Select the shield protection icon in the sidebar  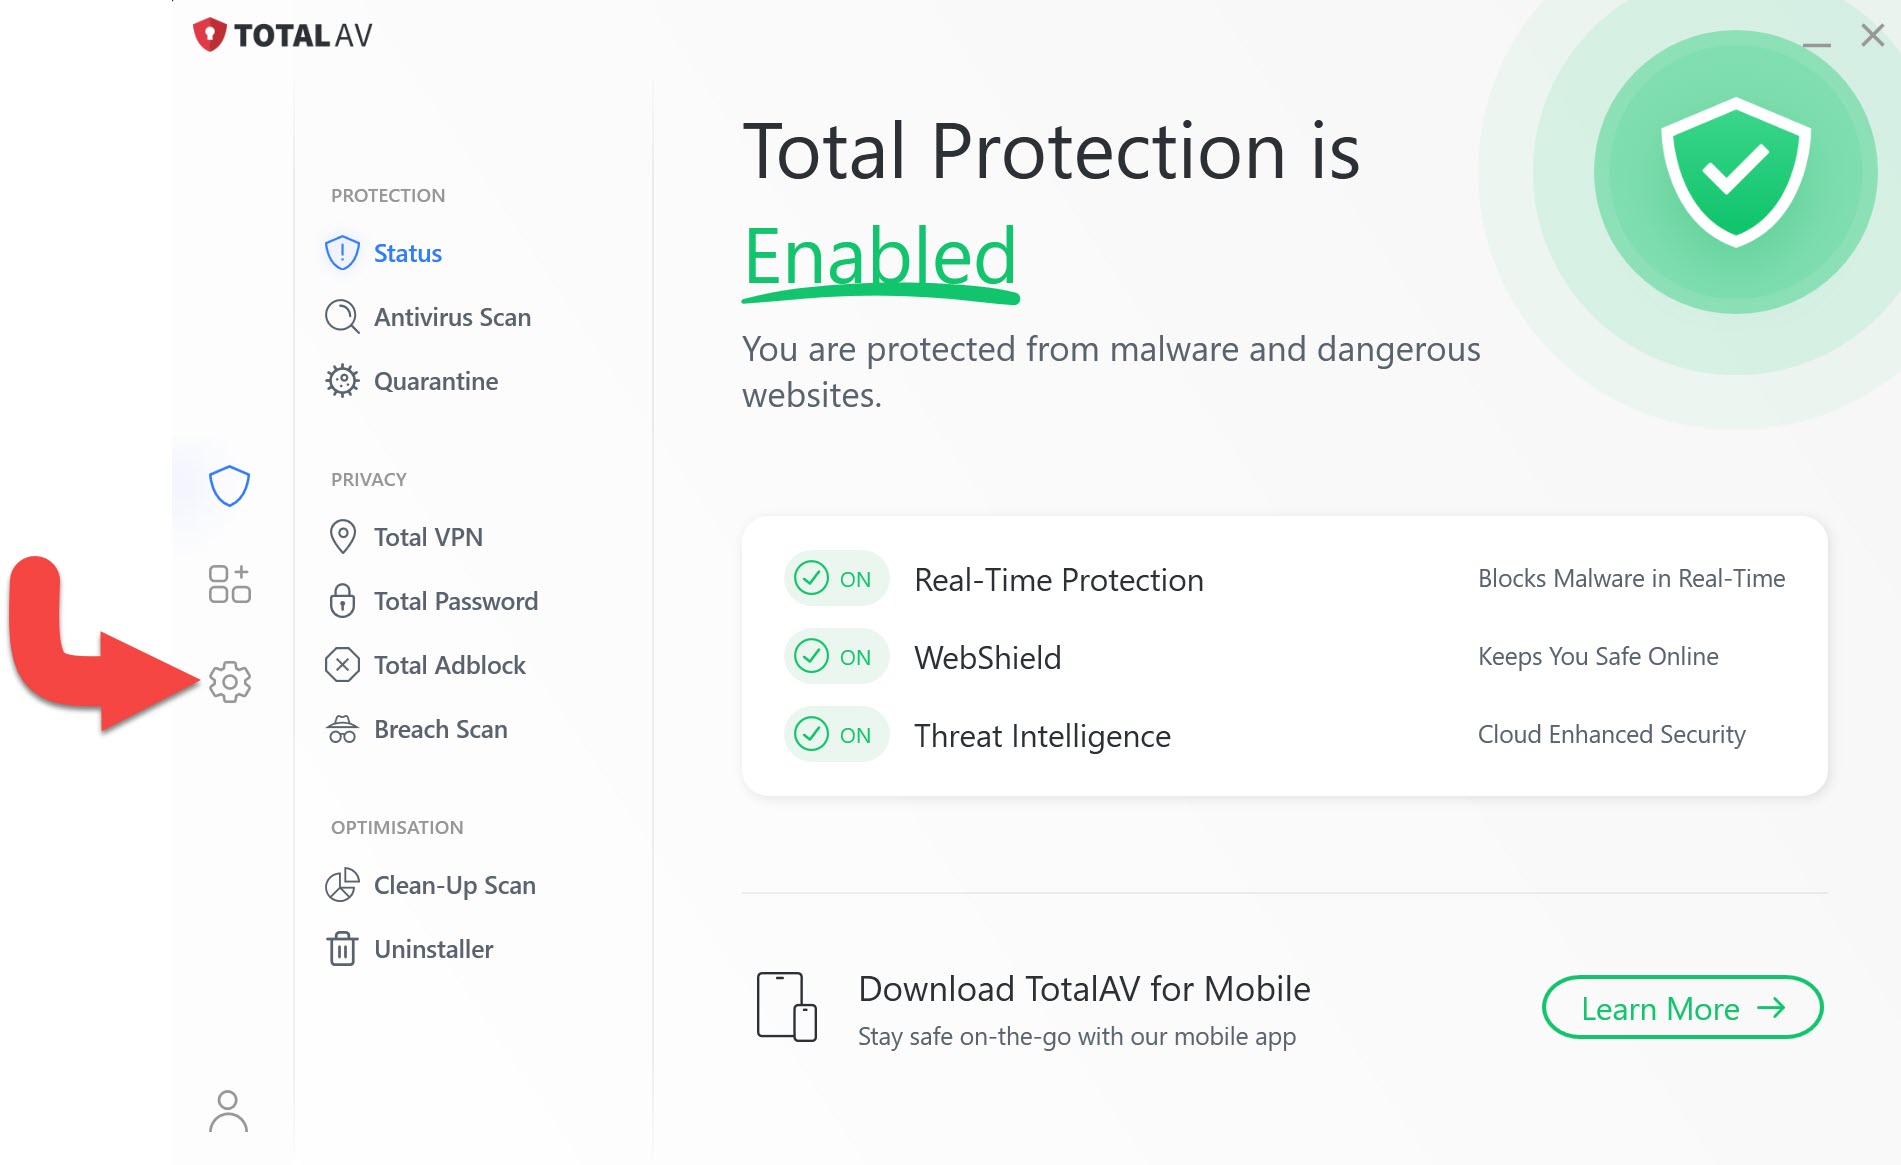[229, 486]
